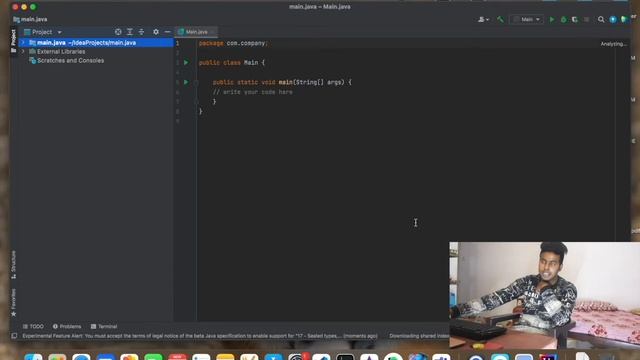
Task: Click the tool windows quick access icon in status bar
Action: (x=14, y=336)
